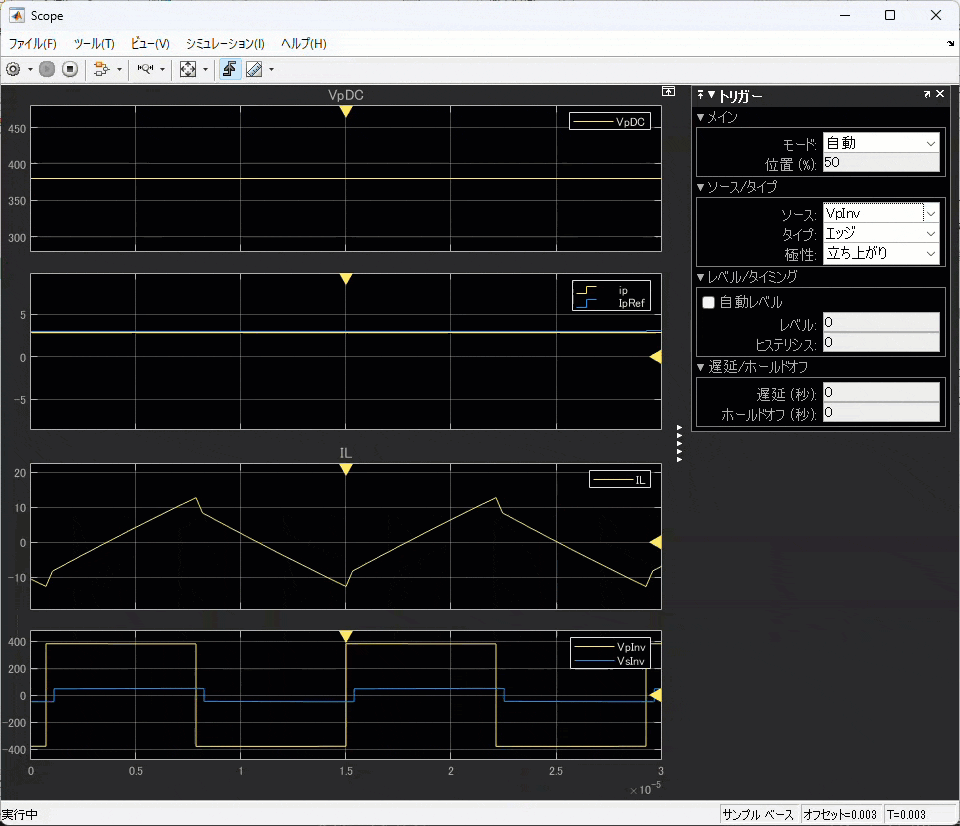Open the measurements dropdown arrow
This screenshot has width=960, height=826.
point(271,70)
